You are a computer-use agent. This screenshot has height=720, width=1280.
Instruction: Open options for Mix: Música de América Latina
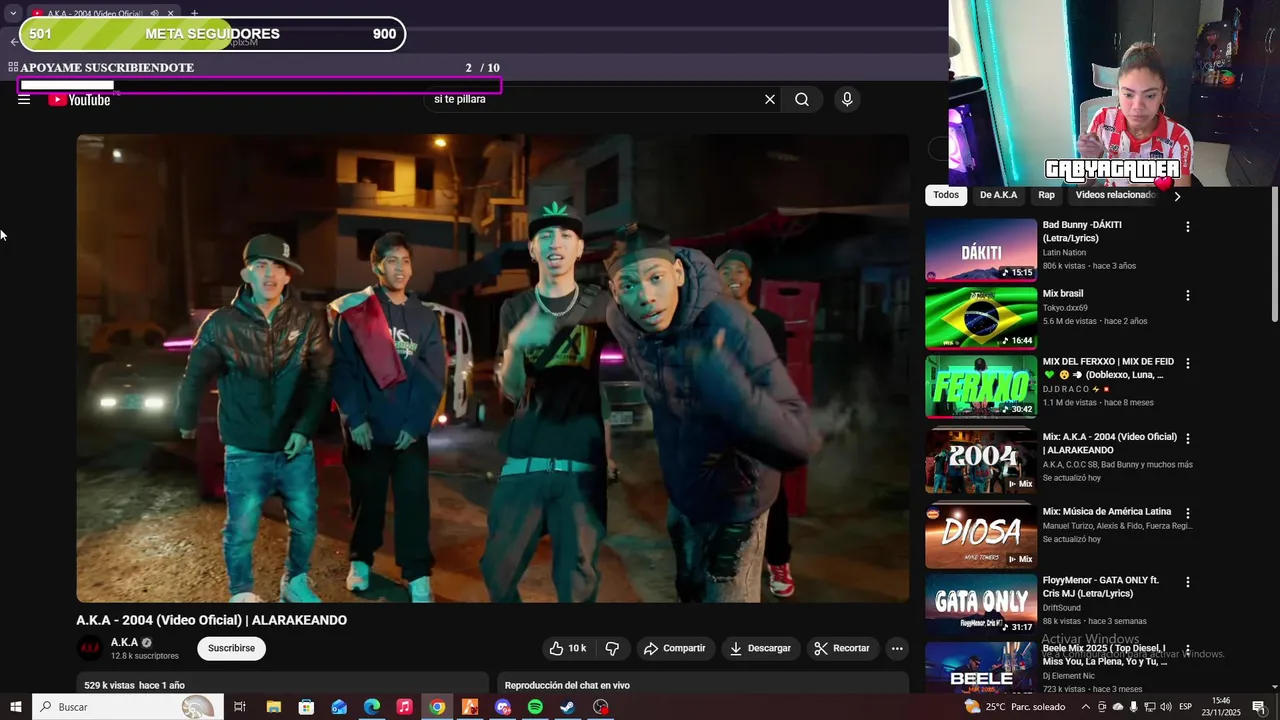(x=1188, y=514)
